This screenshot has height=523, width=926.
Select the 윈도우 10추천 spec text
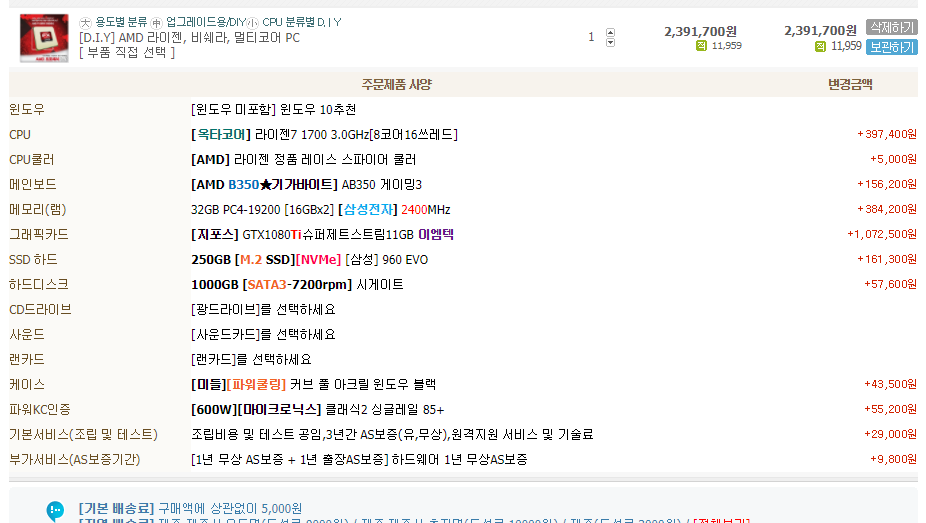click(x=274, y=110)
